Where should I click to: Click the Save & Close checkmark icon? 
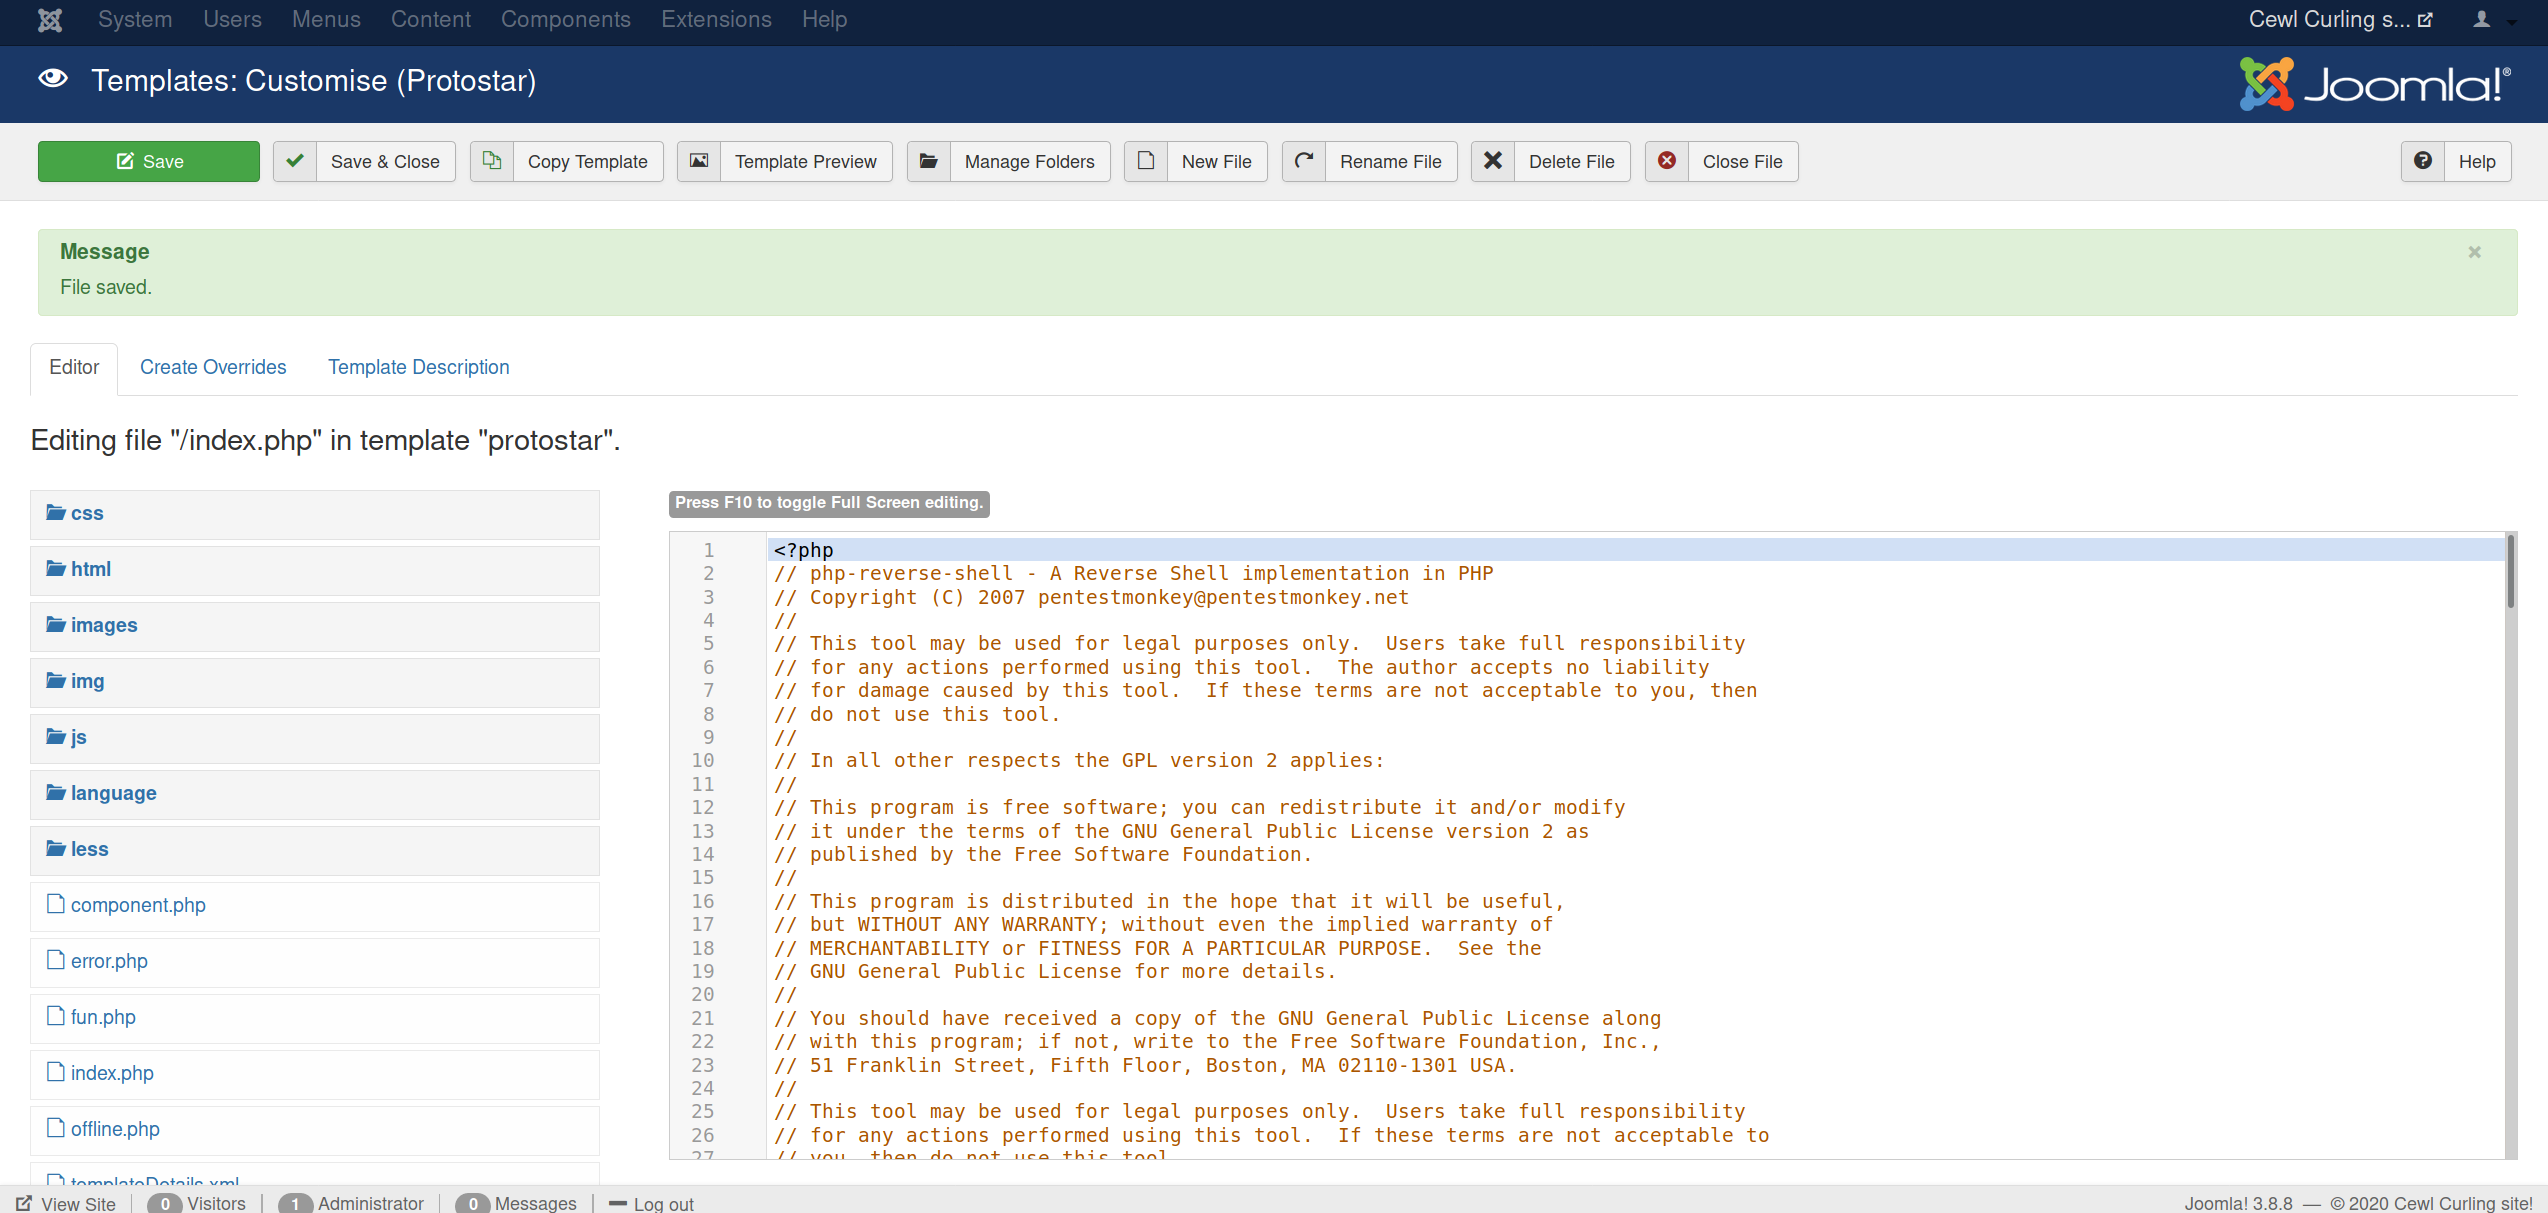(295, 161)
